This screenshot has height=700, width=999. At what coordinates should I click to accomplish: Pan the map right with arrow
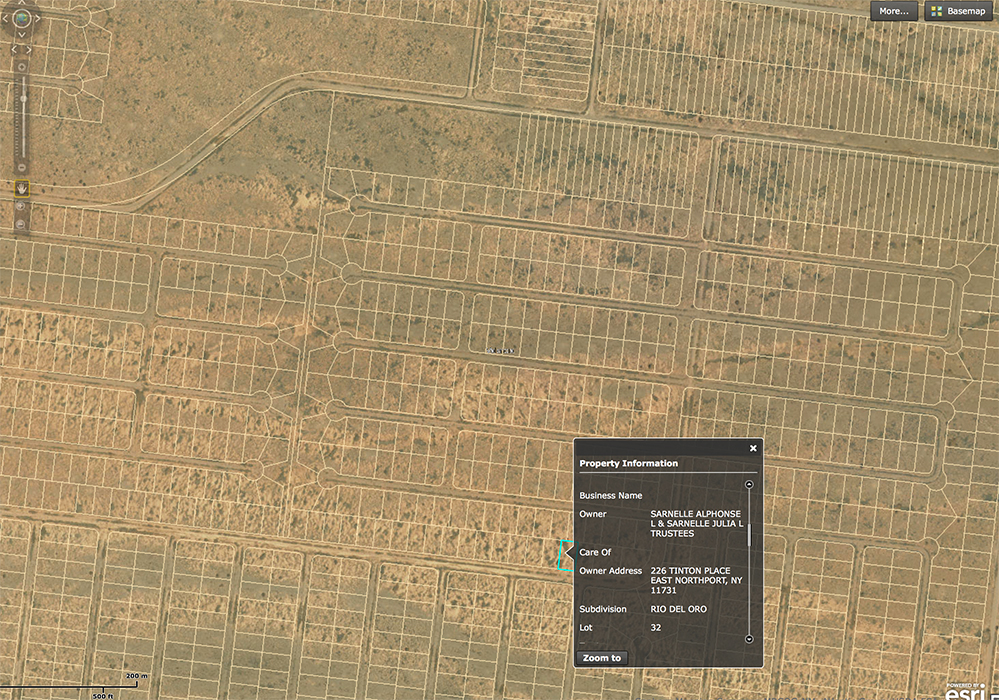coord(38,18)
